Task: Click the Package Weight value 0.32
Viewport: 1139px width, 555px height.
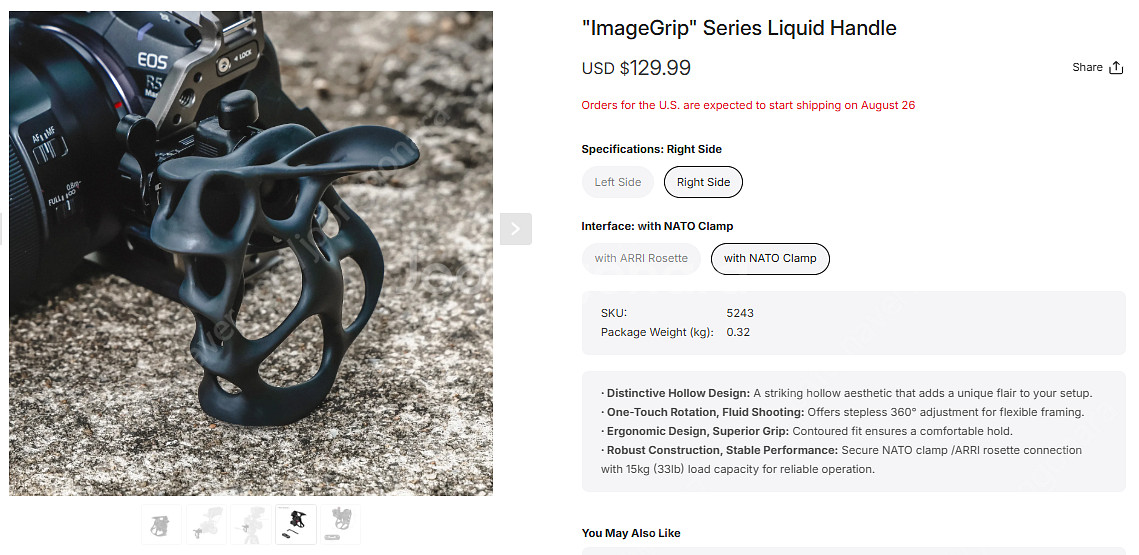Action: (738, 332)
